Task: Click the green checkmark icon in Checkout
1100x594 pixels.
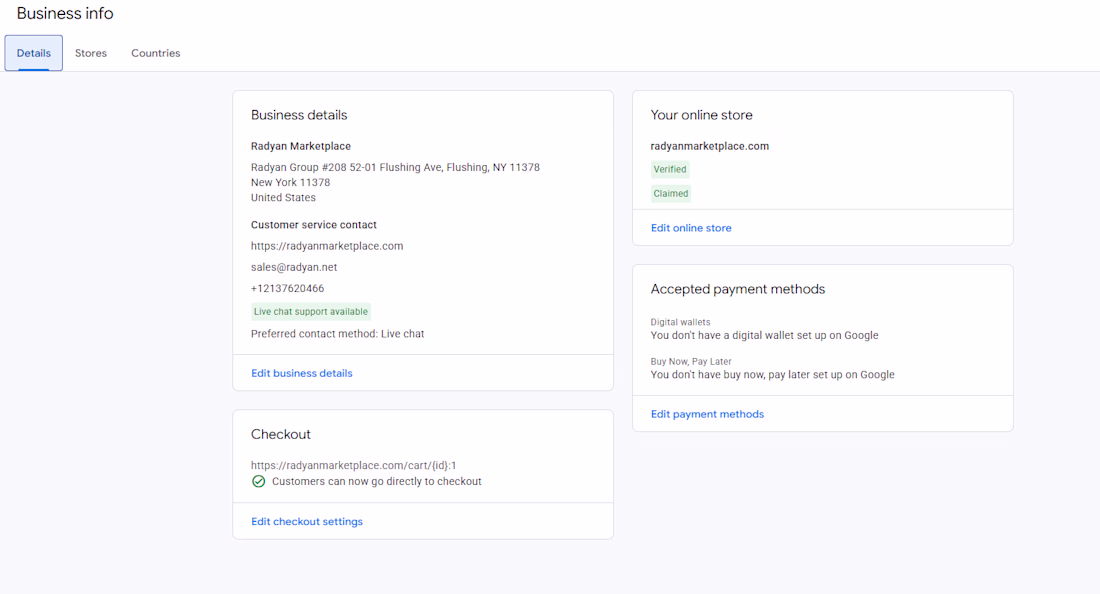Action: click(x=258, y=481)
